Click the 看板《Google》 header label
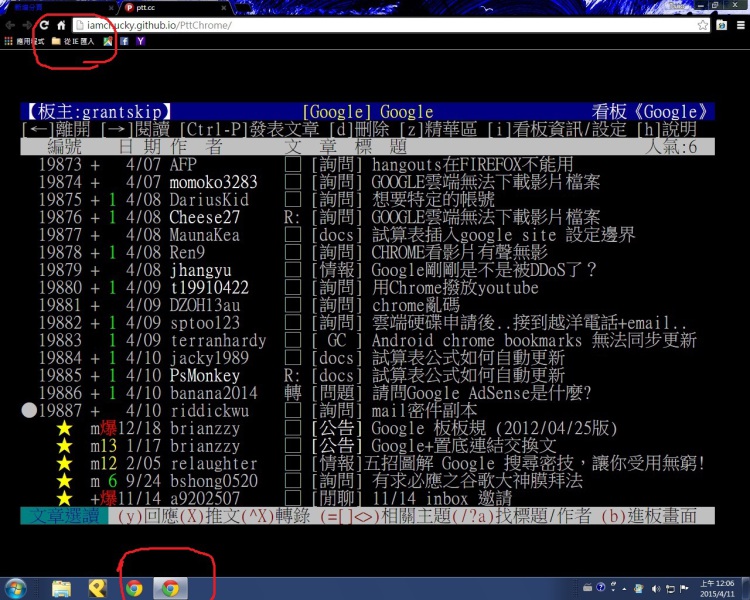750x600 pixels. click(x=651, y=111)
